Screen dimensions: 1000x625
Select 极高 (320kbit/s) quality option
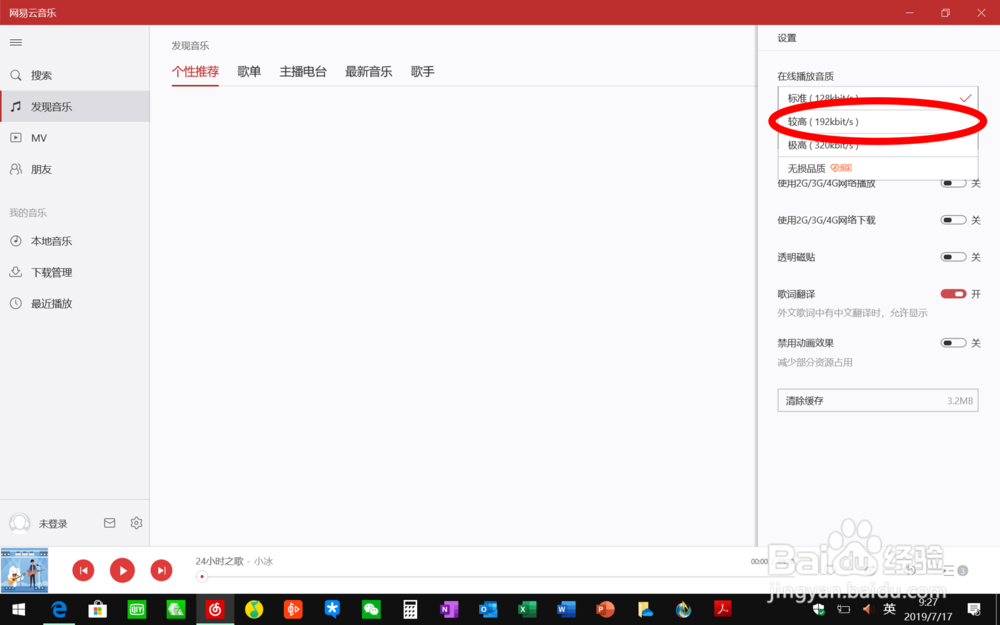[878, 145]
